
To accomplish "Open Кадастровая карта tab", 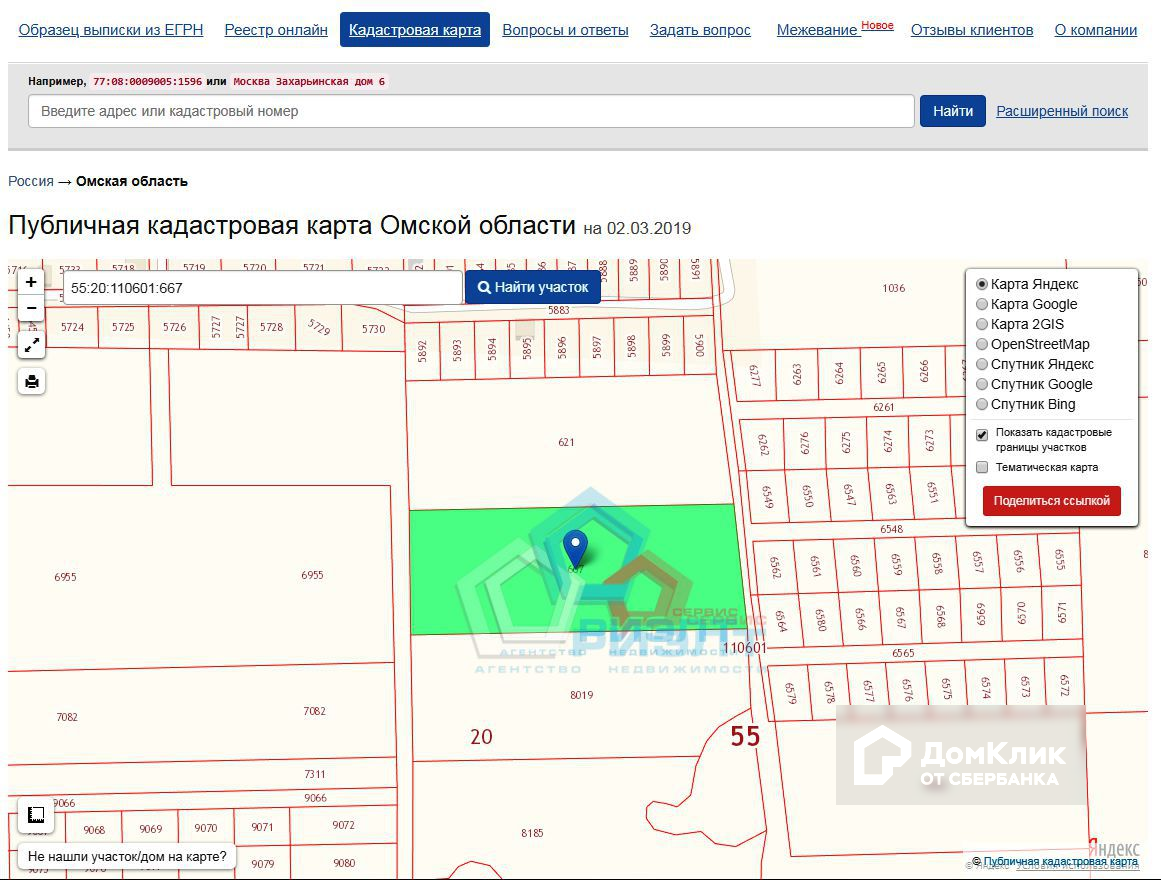I will pos(415,30).
